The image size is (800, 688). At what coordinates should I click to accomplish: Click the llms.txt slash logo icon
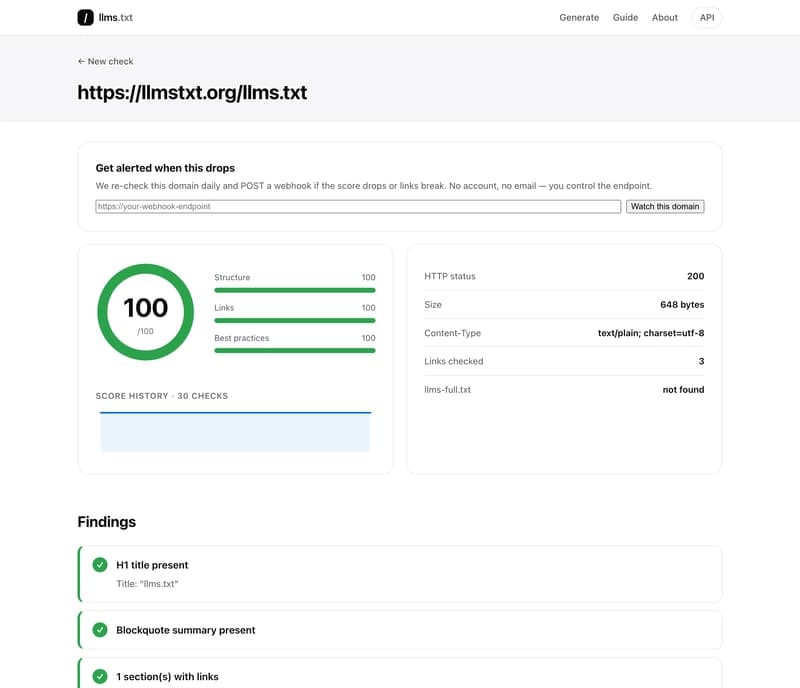click(x=85, y=17)
